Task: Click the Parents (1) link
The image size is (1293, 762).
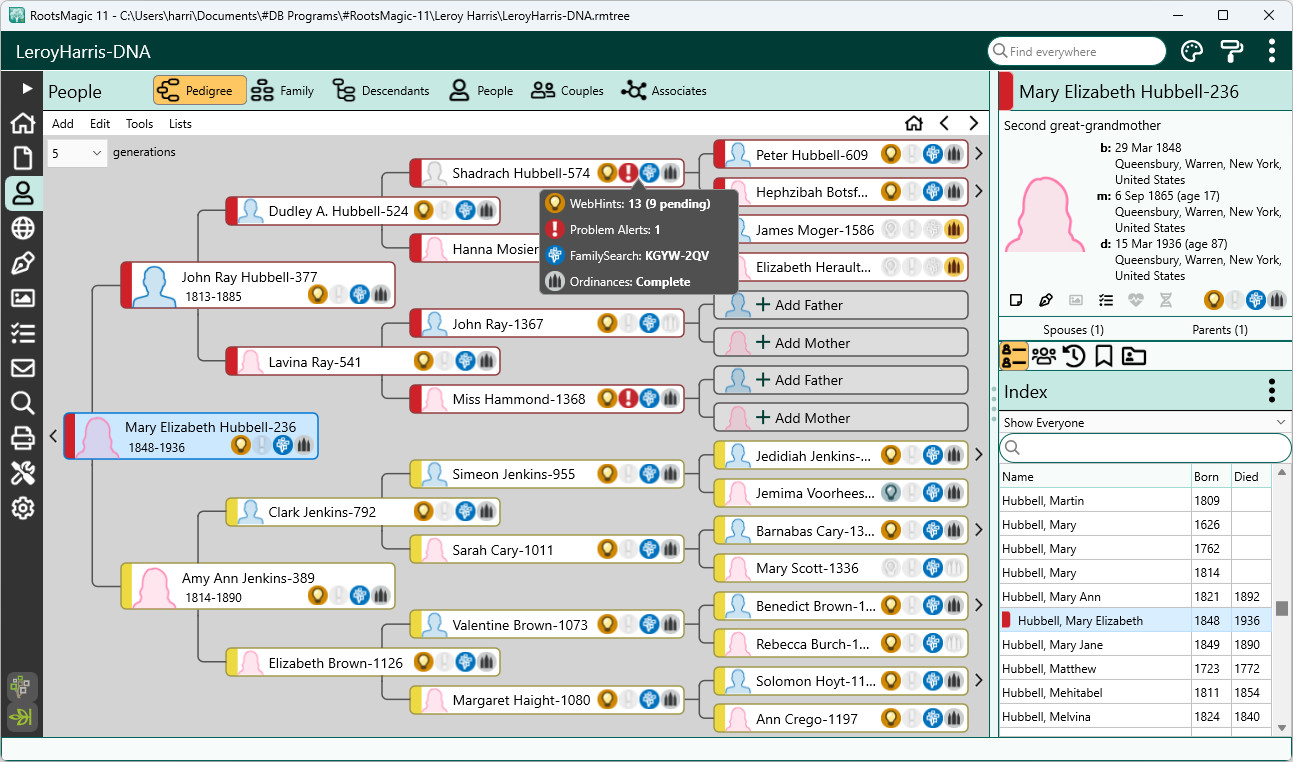Action: point(1219,330)
